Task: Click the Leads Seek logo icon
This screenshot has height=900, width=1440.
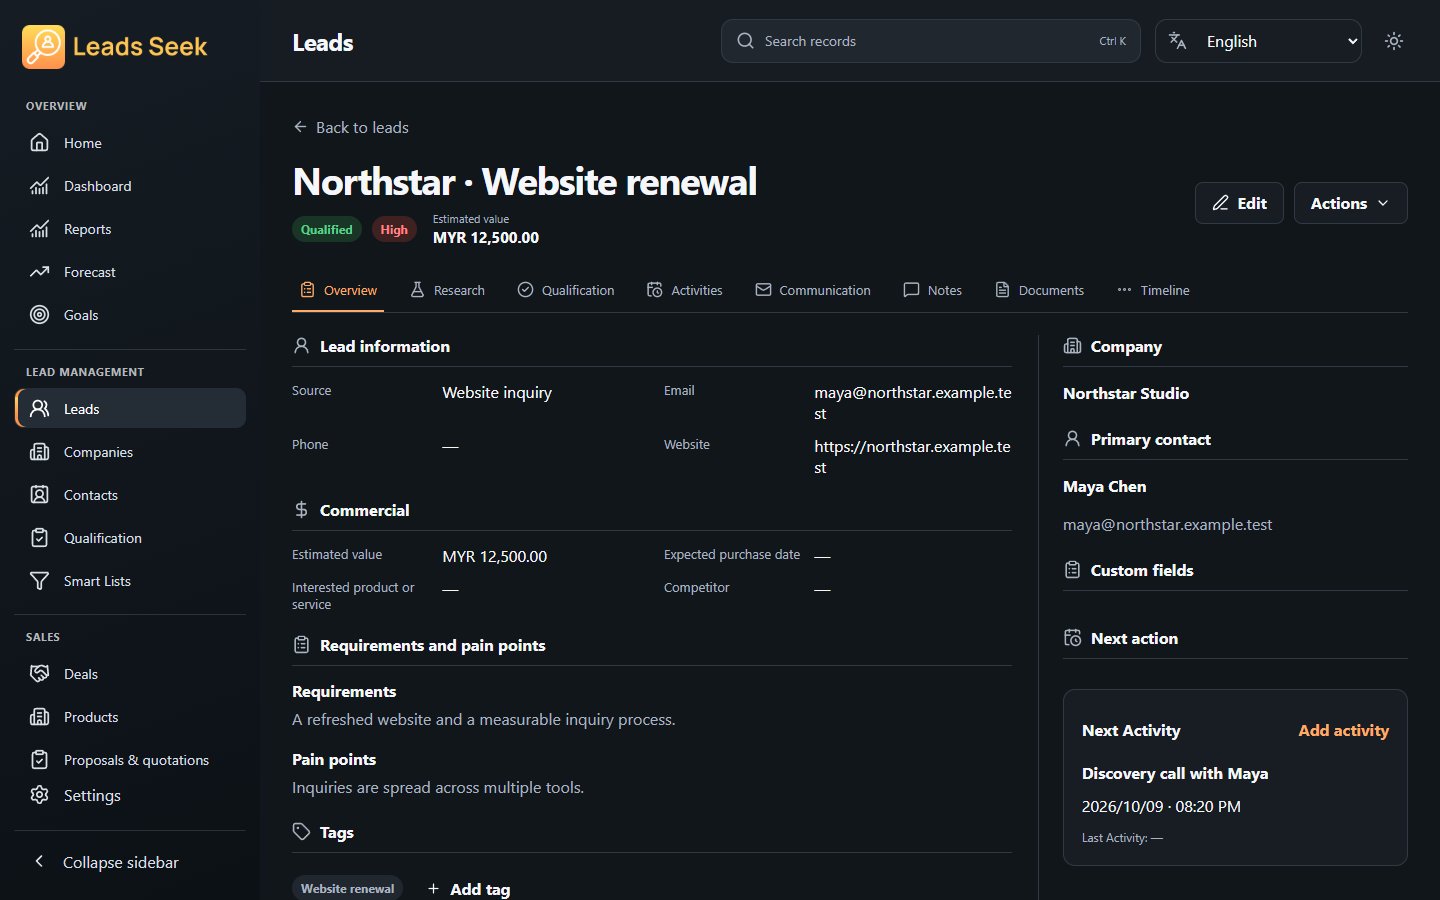Action: pyautogui.click(x=43, y=46)
